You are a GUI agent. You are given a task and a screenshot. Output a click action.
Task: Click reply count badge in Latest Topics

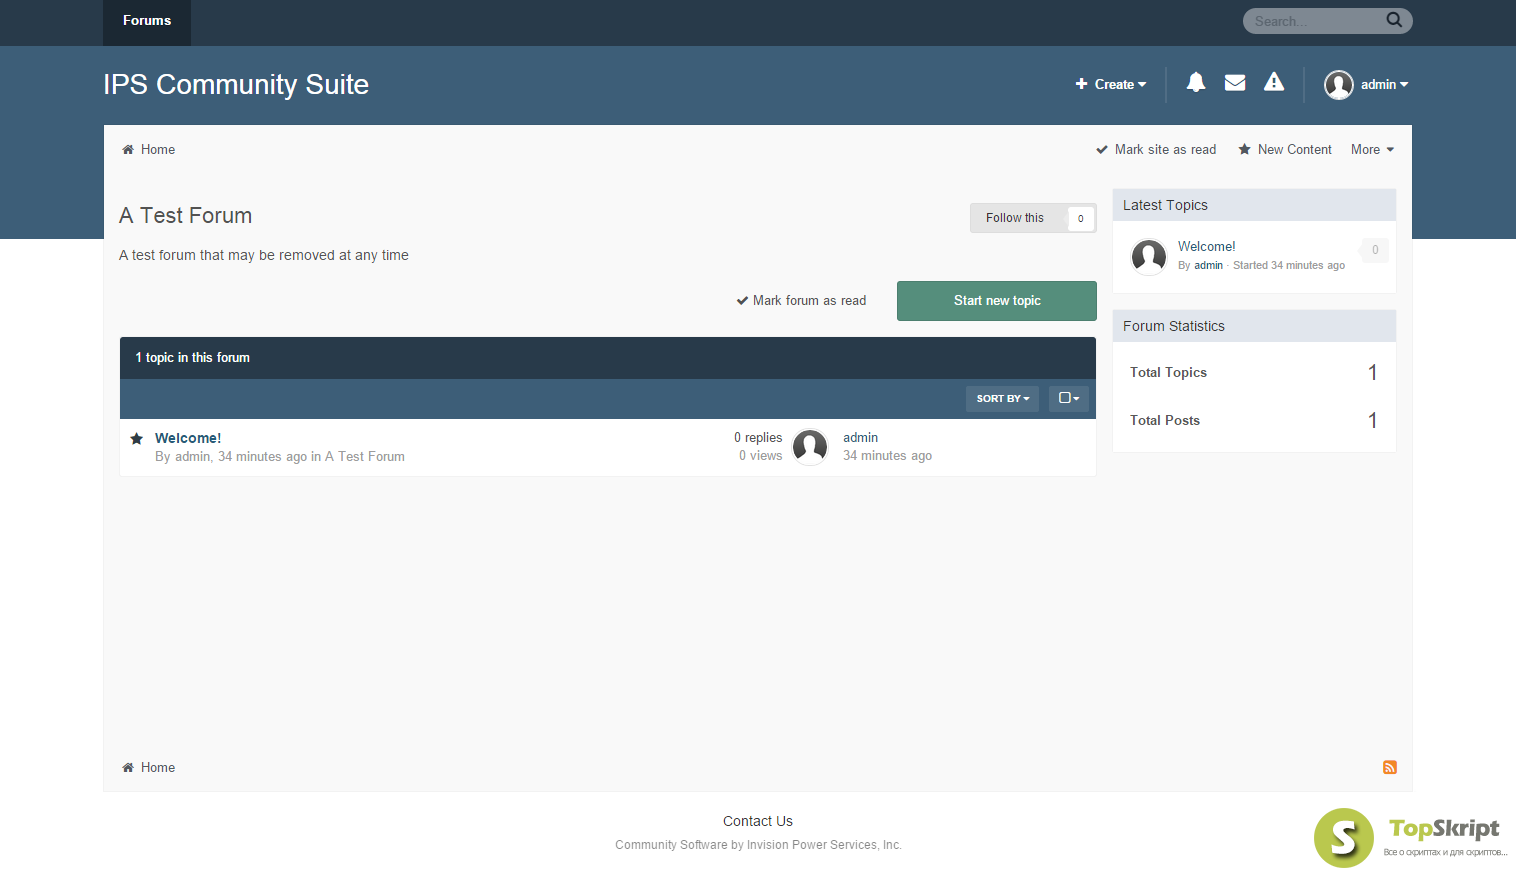pos(1374,250)
